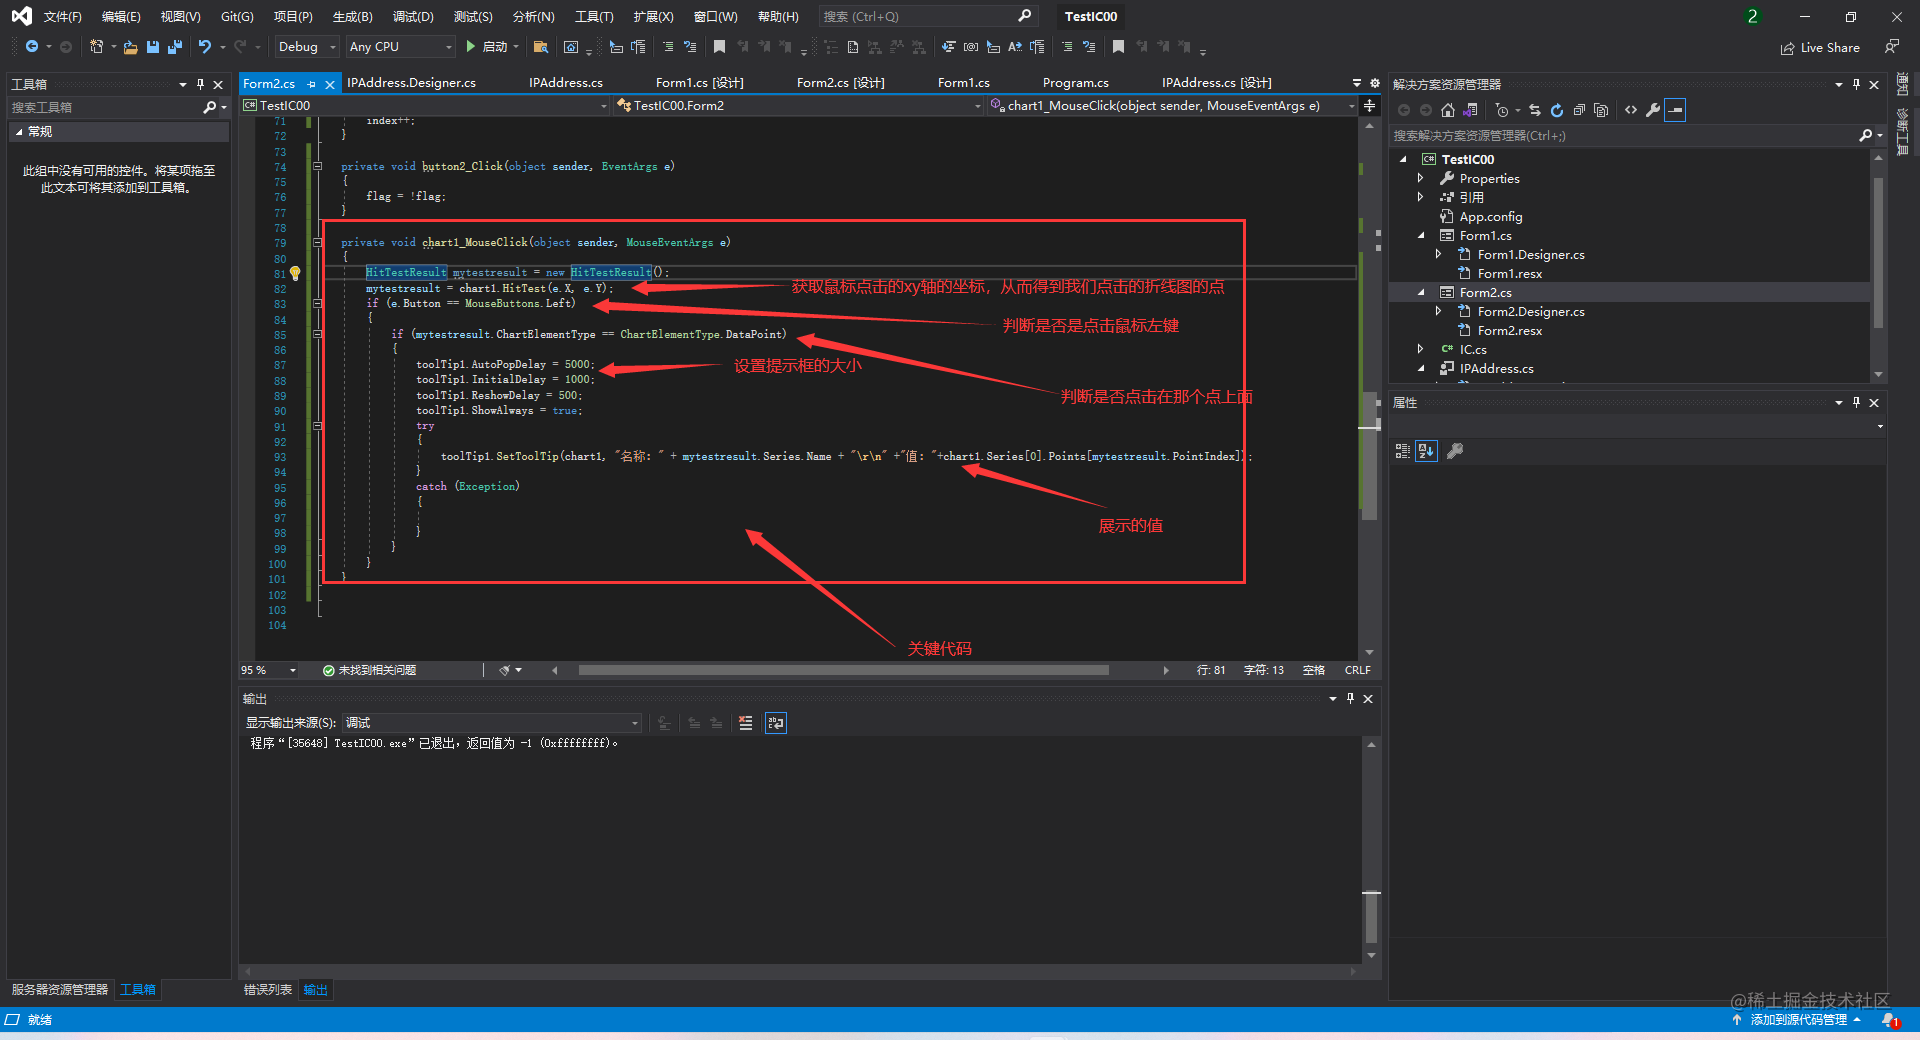Click the Undo arrow in toolbar
1920x1040 pixels.
tap(205, 47)
